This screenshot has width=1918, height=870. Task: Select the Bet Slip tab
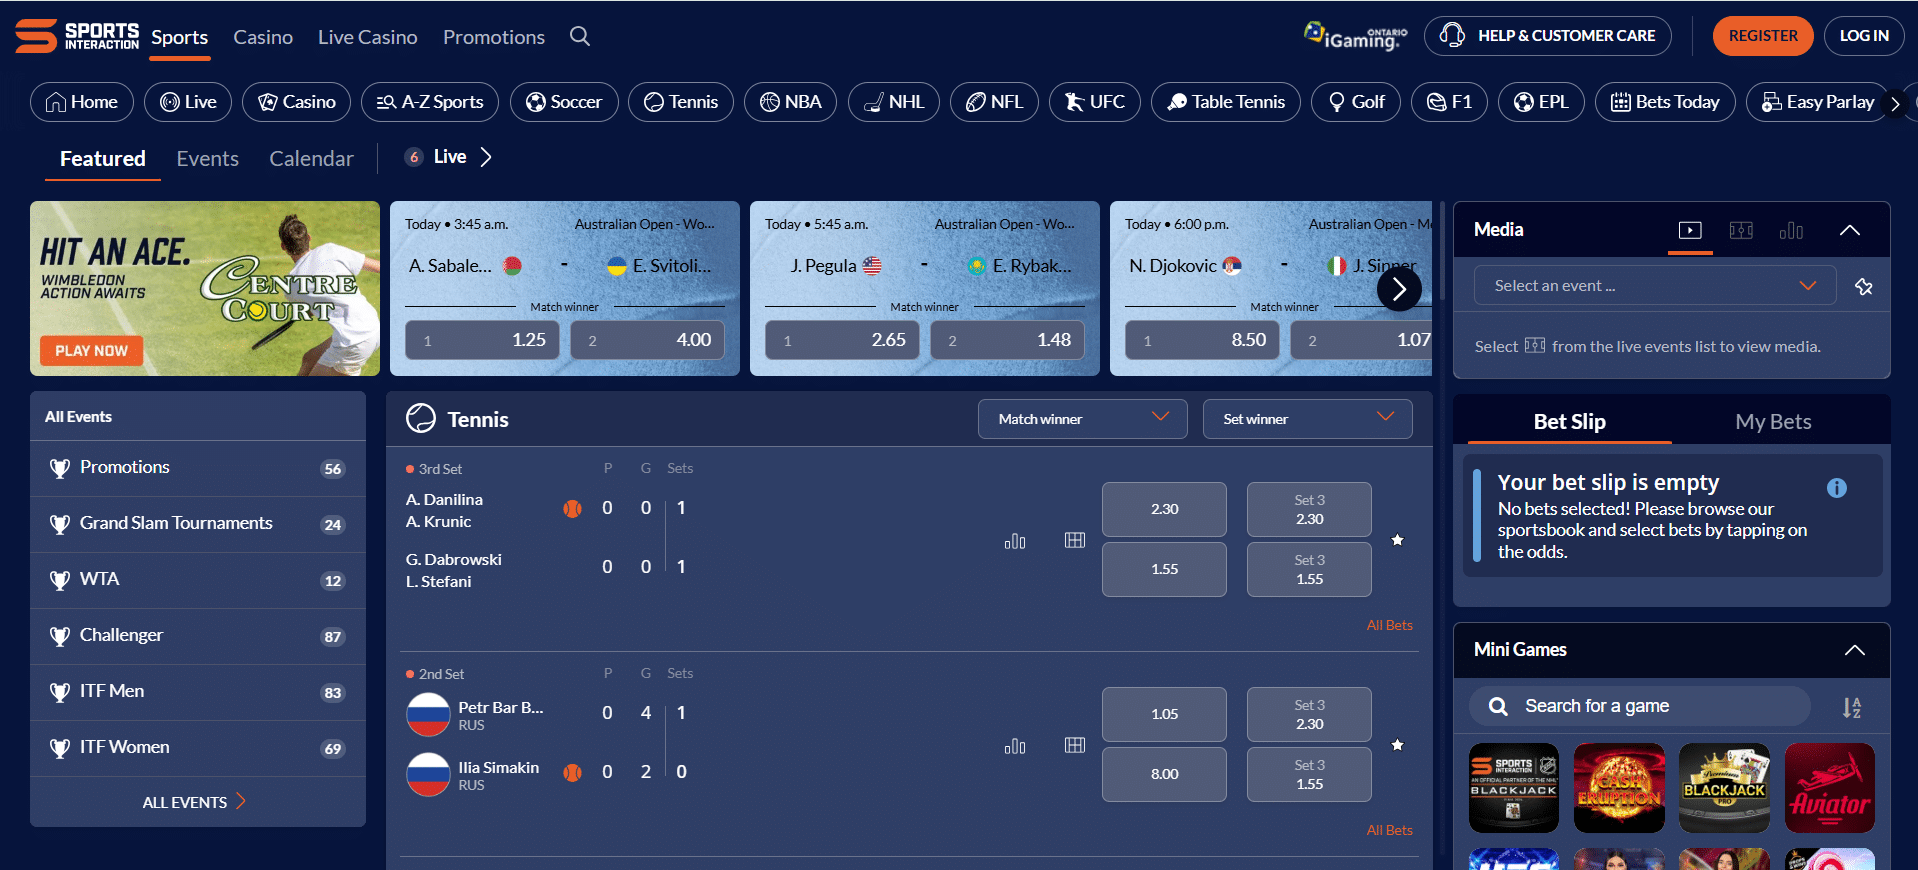[x=1570, y=422]
